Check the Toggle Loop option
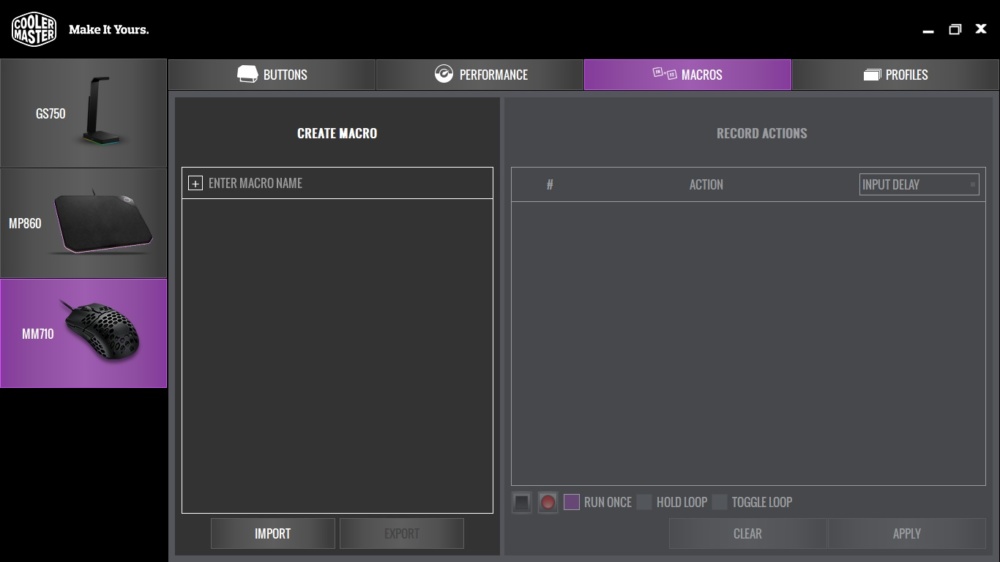Viewport: 1000px width, 562px height. click(719, 502)
